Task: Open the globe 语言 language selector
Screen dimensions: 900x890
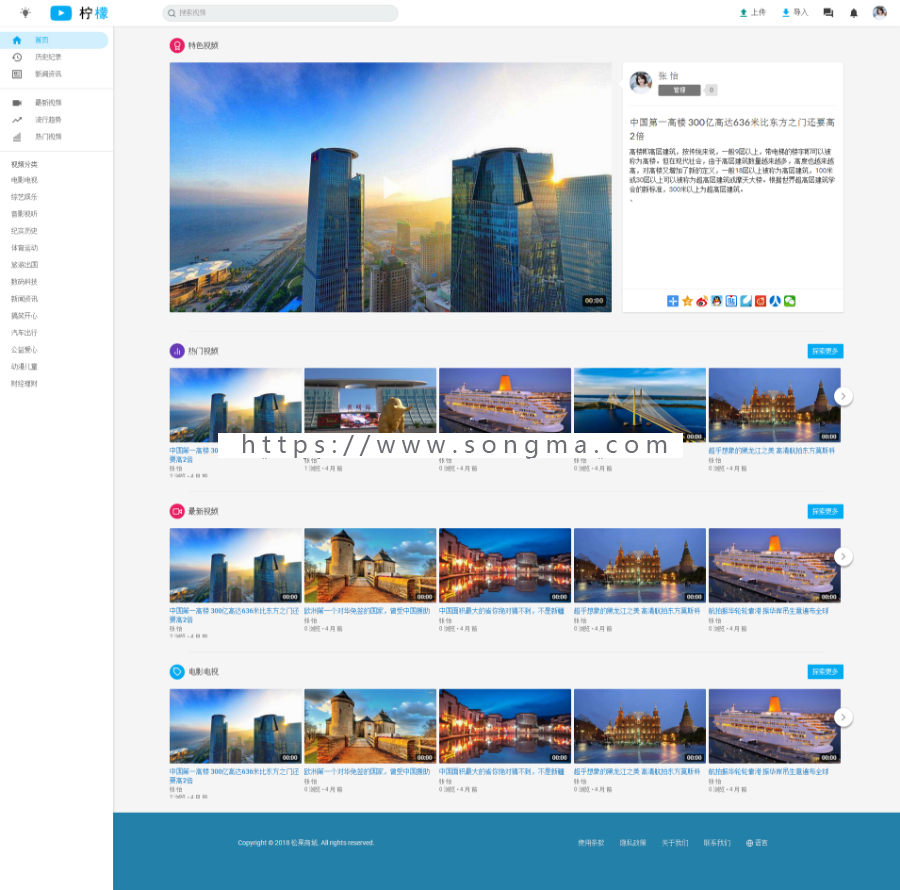Action: point(757,843)
